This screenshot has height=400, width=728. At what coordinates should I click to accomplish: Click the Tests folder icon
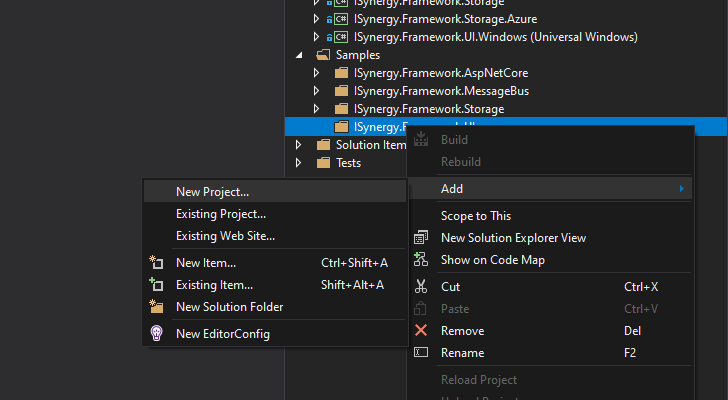coord(323,163)
